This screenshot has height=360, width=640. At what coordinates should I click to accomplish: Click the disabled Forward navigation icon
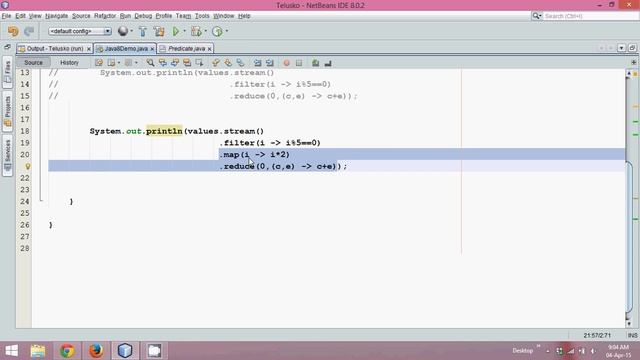(x=128, y=63)
